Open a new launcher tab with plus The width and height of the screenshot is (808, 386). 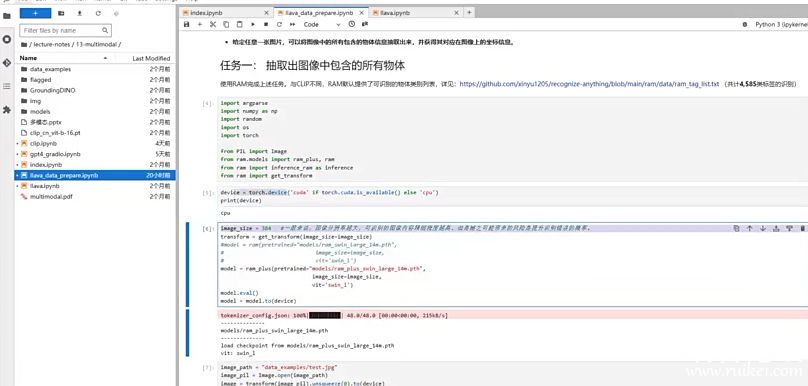coord(469,12)
